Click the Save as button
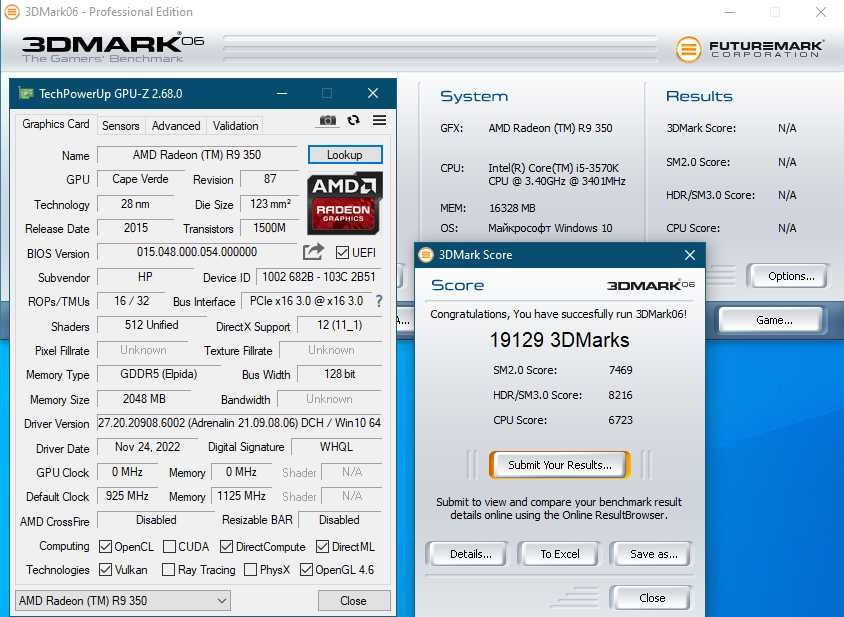 (x=653, y=554)
